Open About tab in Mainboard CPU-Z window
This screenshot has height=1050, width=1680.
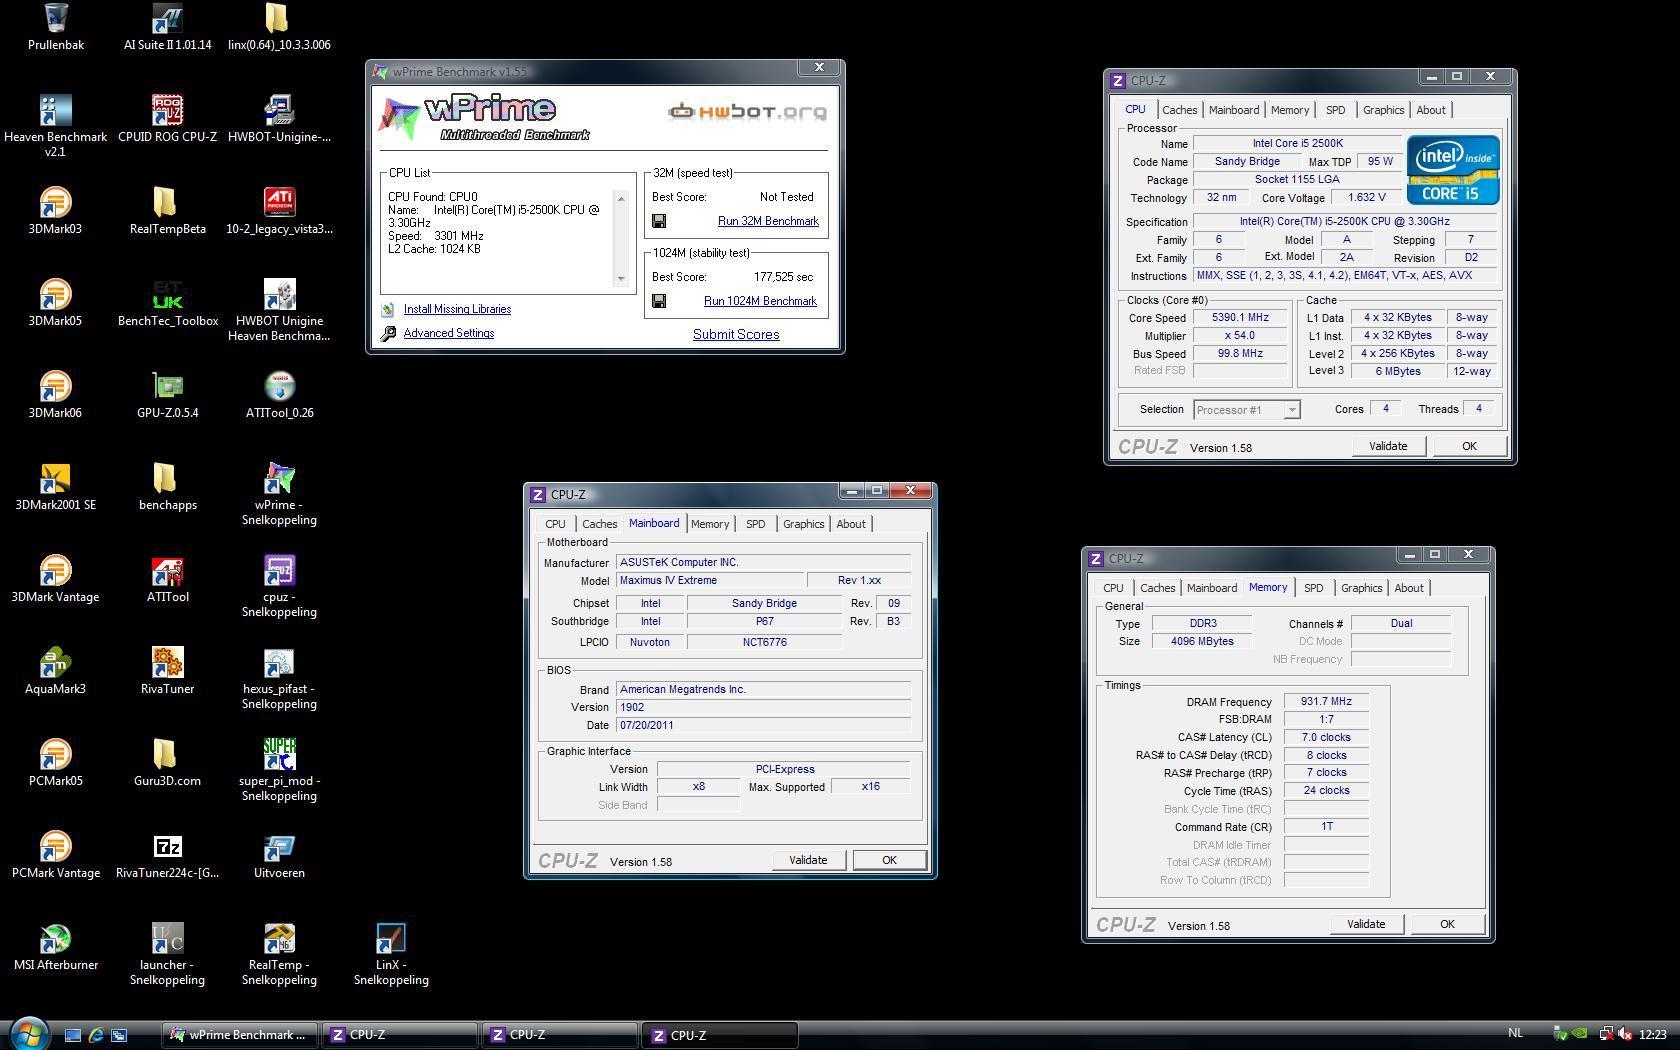[851, 524]
